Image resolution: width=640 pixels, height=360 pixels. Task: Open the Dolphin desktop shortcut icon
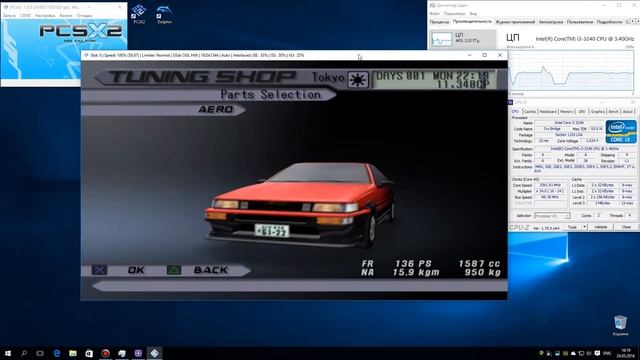point(164,14)
